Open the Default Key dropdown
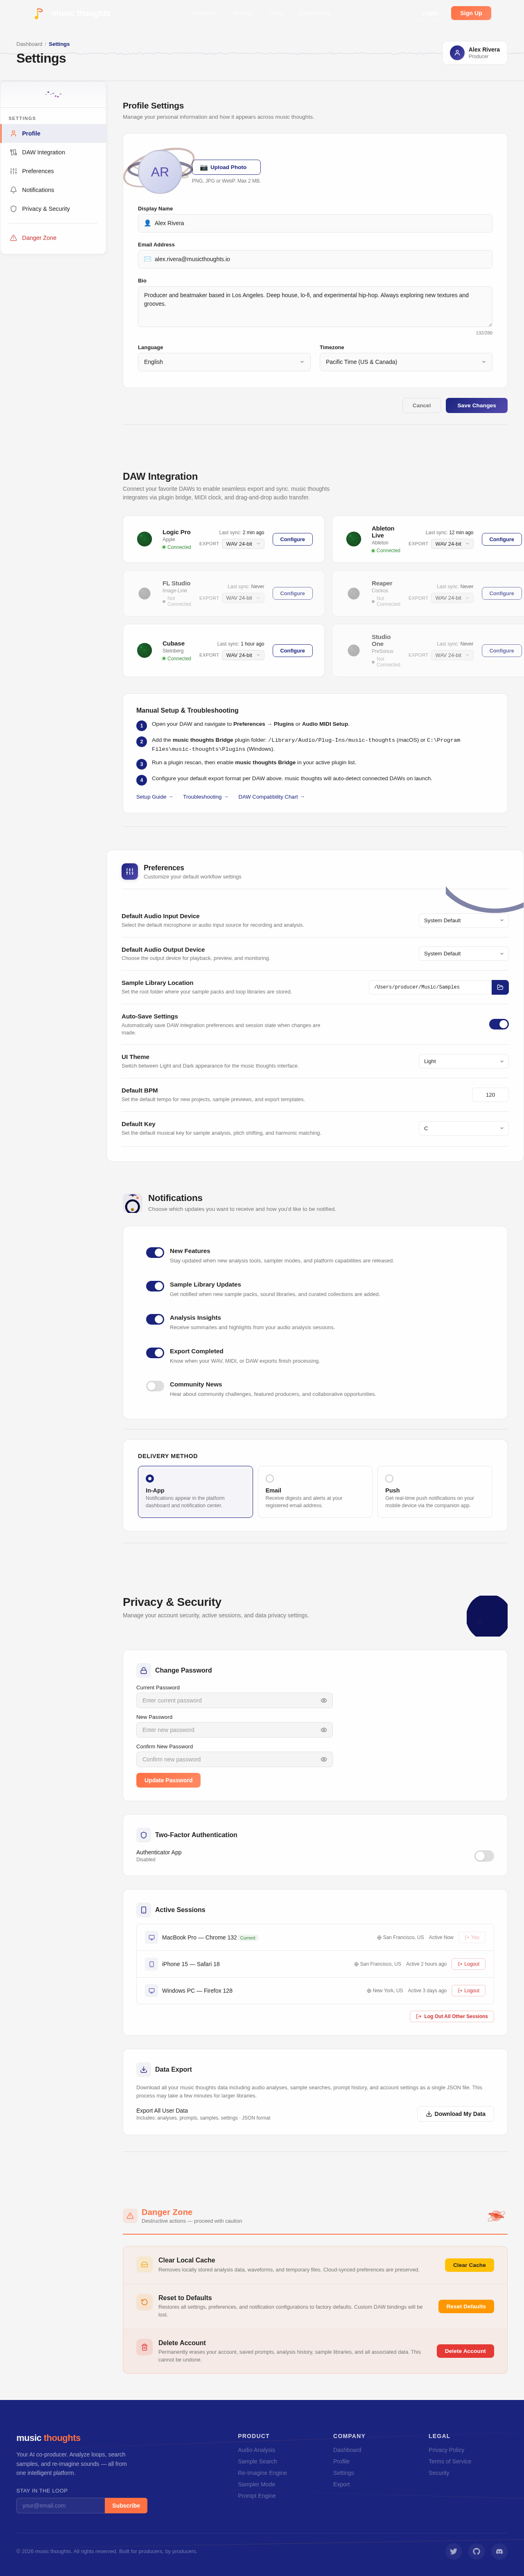This screenshot has width=524, height=2576. coord(464,1128)
